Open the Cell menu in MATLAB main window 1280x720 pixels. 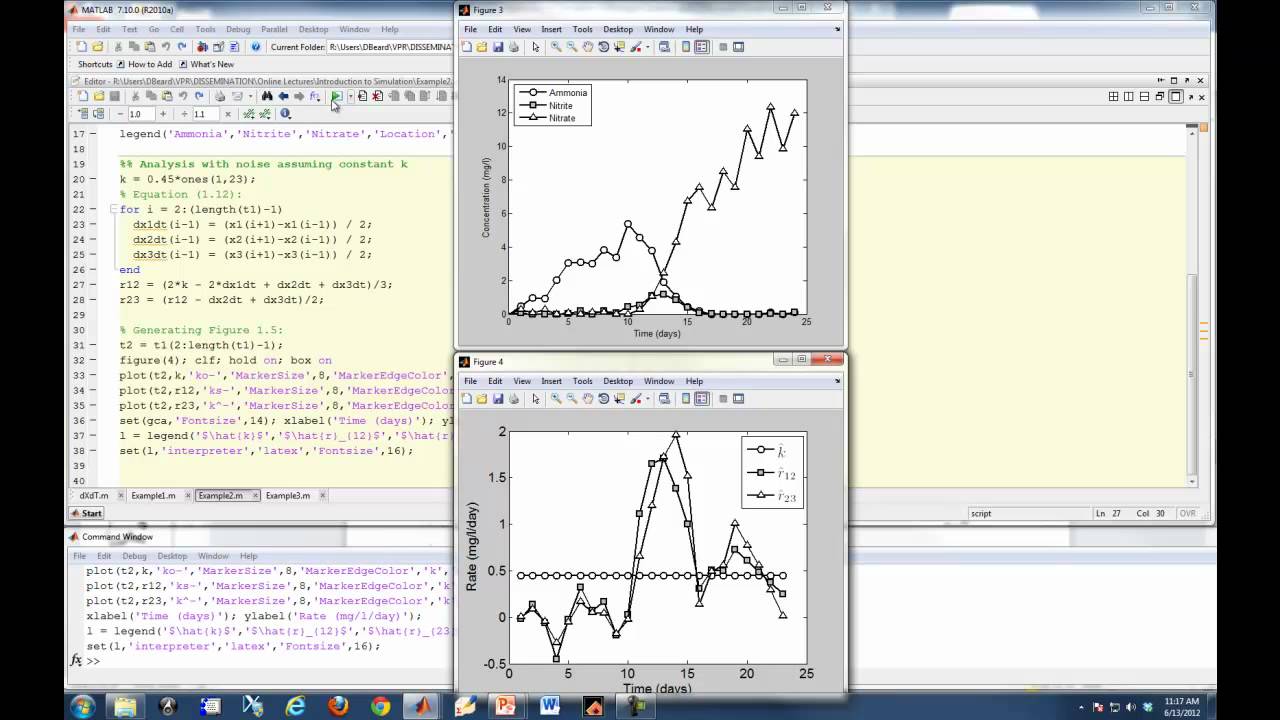(178, 29)
